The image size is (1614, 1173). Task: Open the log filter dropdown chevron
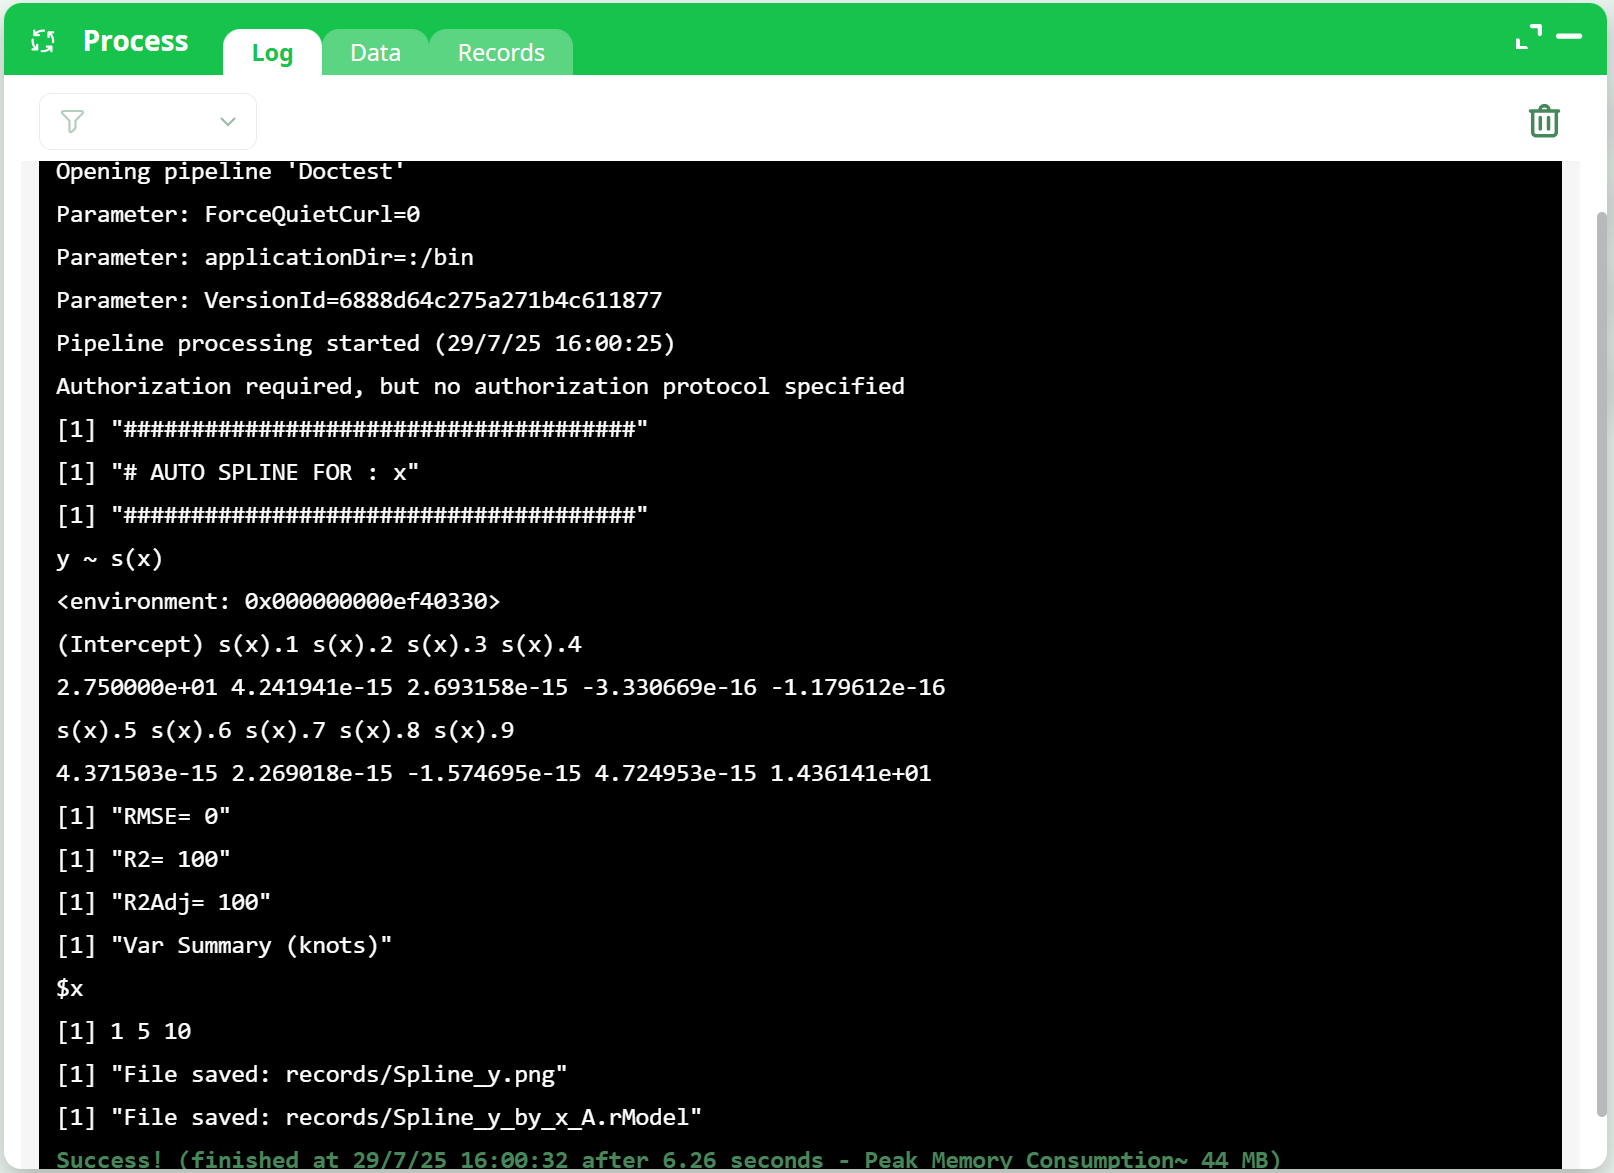coord(228,122)
